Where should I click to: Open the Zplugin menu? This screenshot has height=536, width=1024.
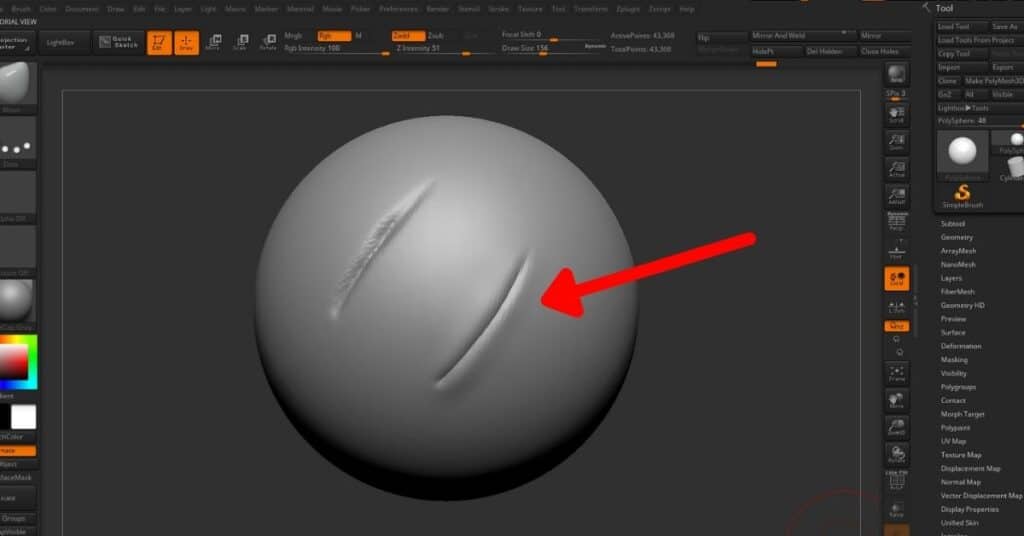628,9
